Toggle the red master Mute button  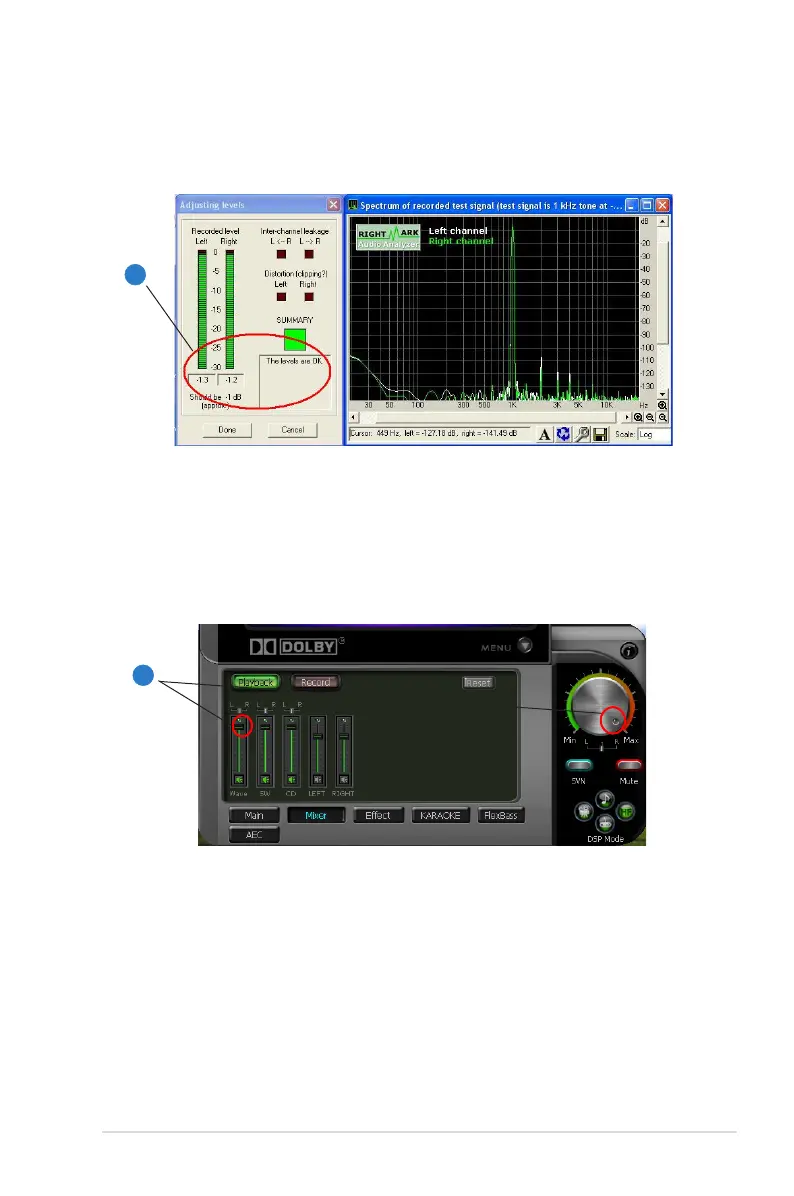tap(628, 765)
